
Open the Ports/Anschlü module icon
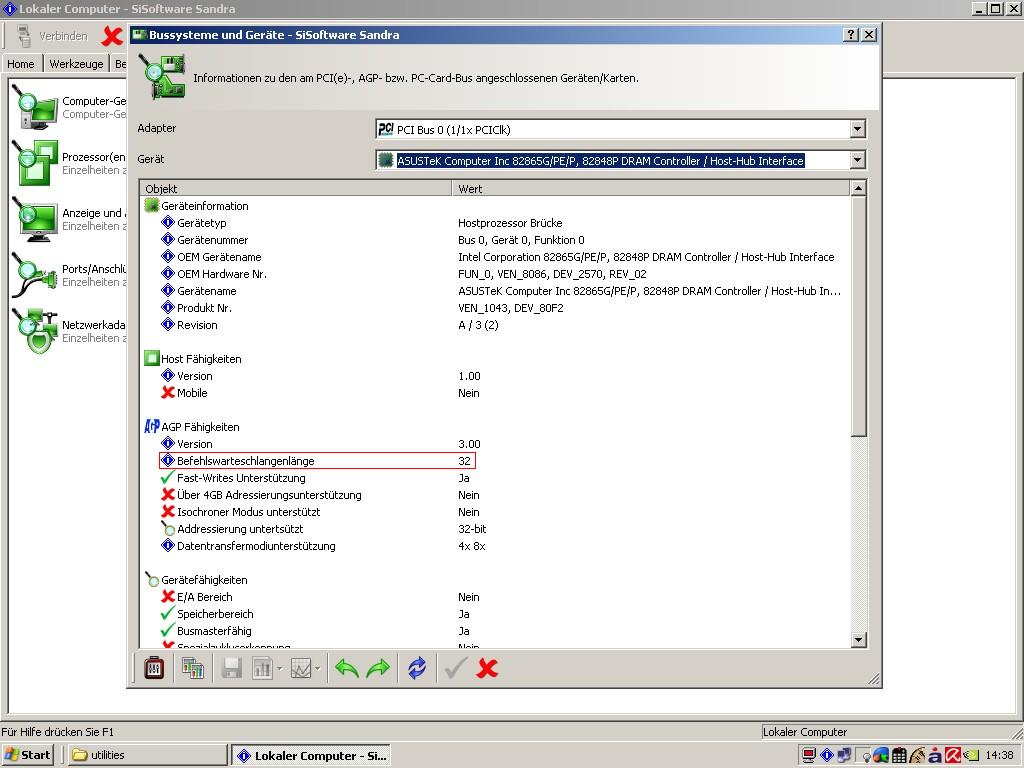pos(36,275)
